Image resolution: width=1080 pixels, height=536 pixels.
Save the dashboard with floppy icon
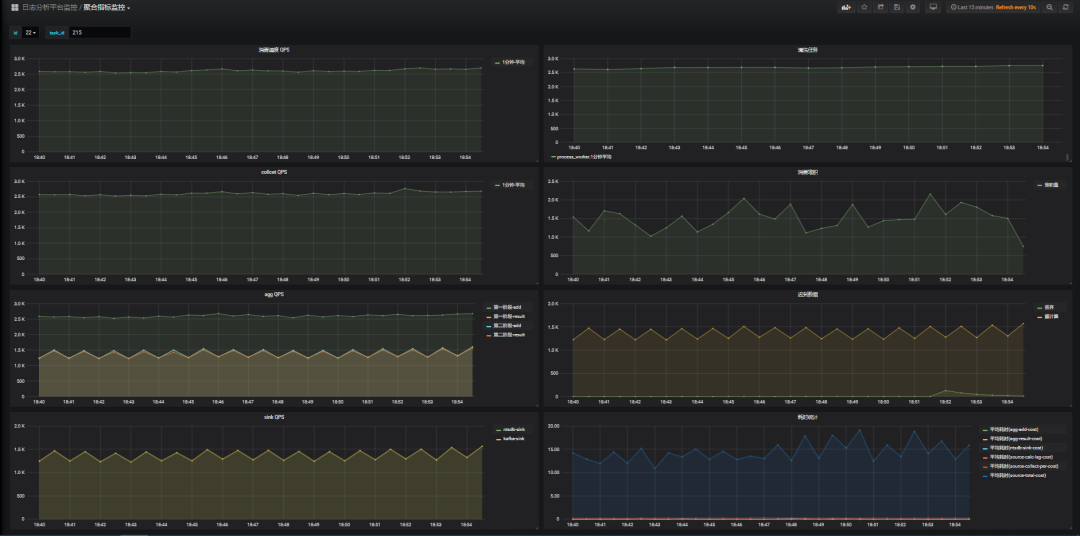coord(897,7)
